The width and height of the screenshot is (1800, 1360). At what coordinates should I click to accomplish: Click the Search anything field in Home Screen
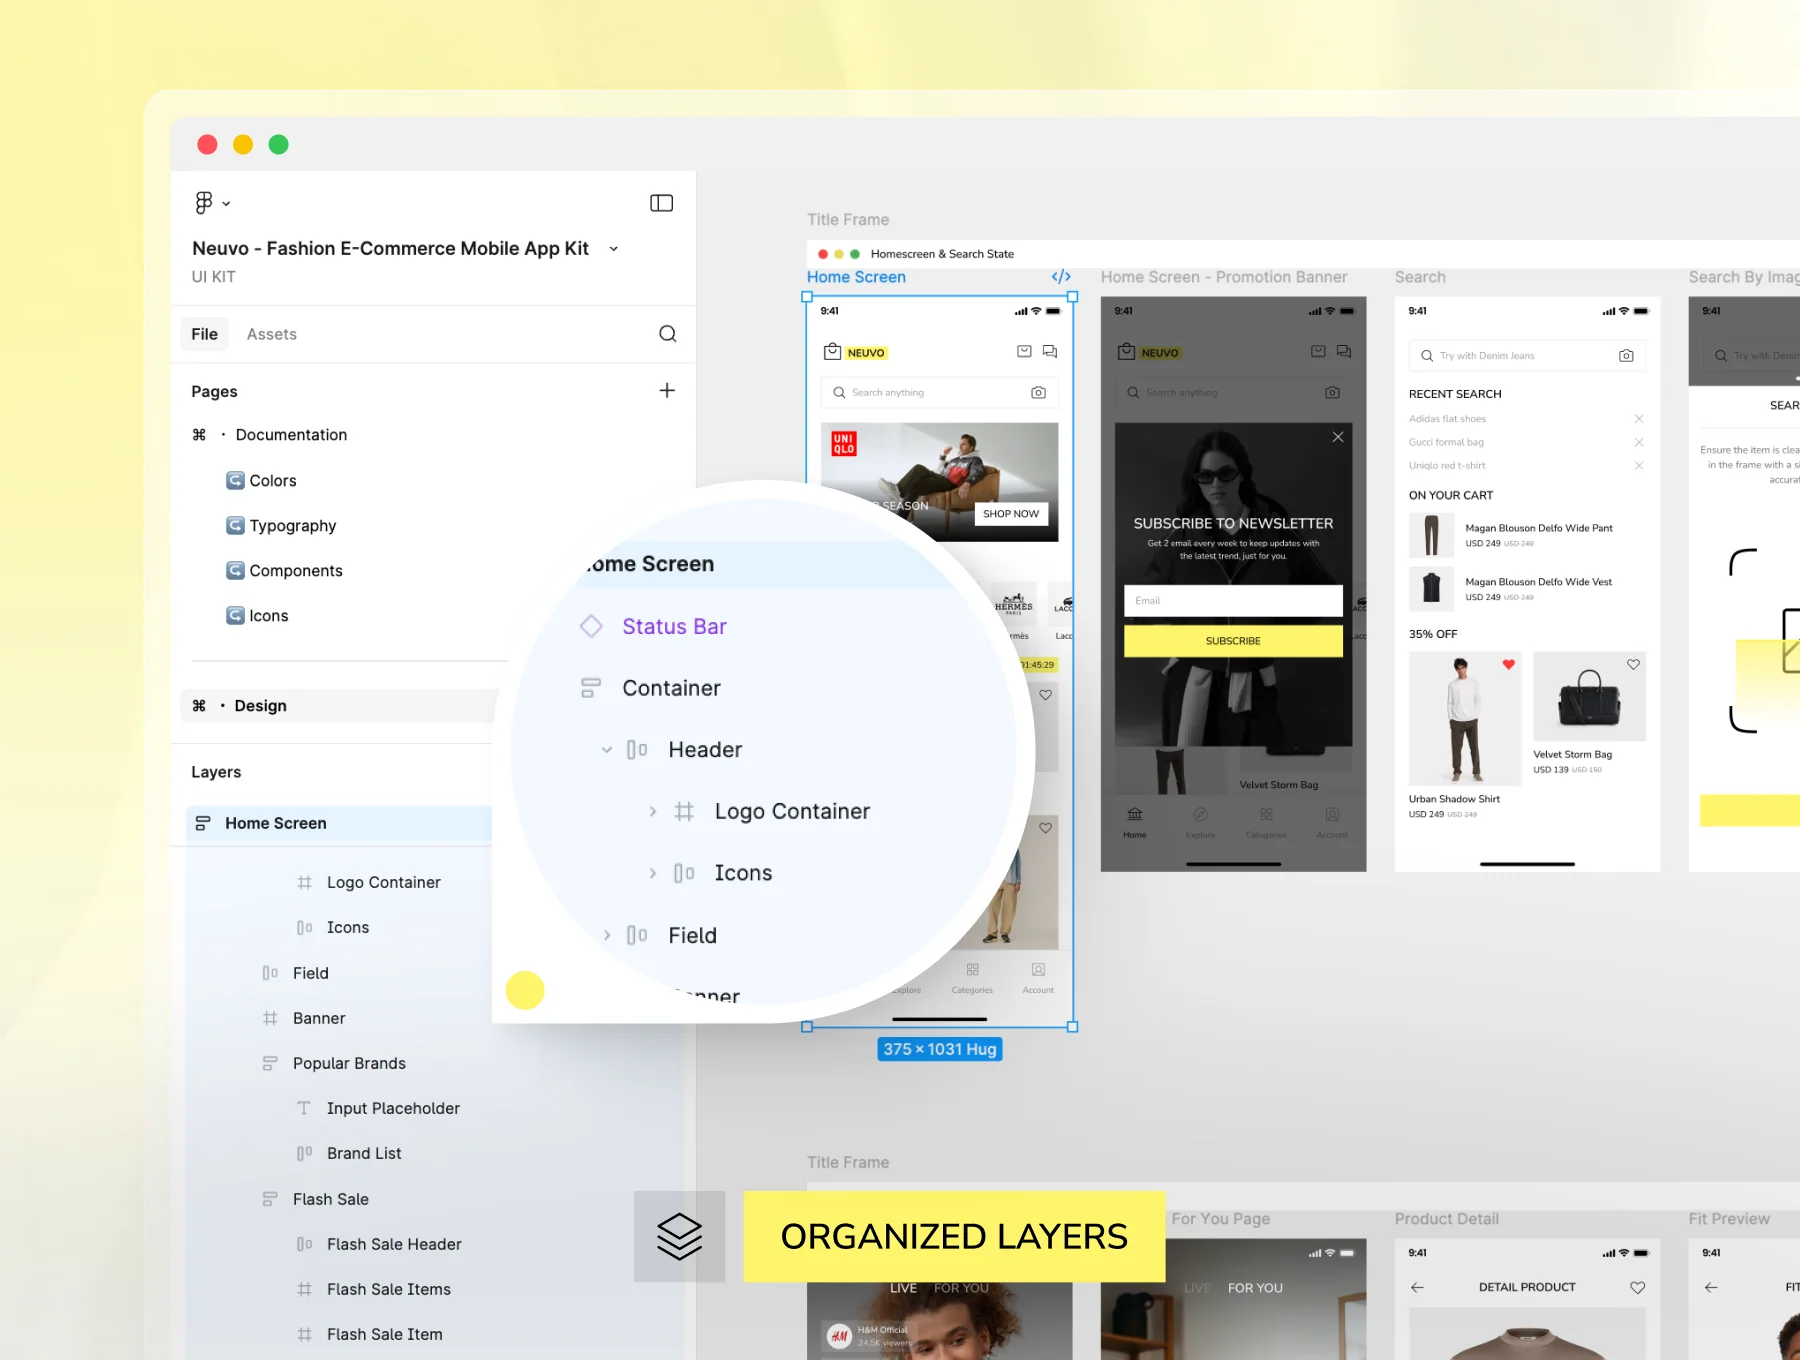tap(939, 393)
